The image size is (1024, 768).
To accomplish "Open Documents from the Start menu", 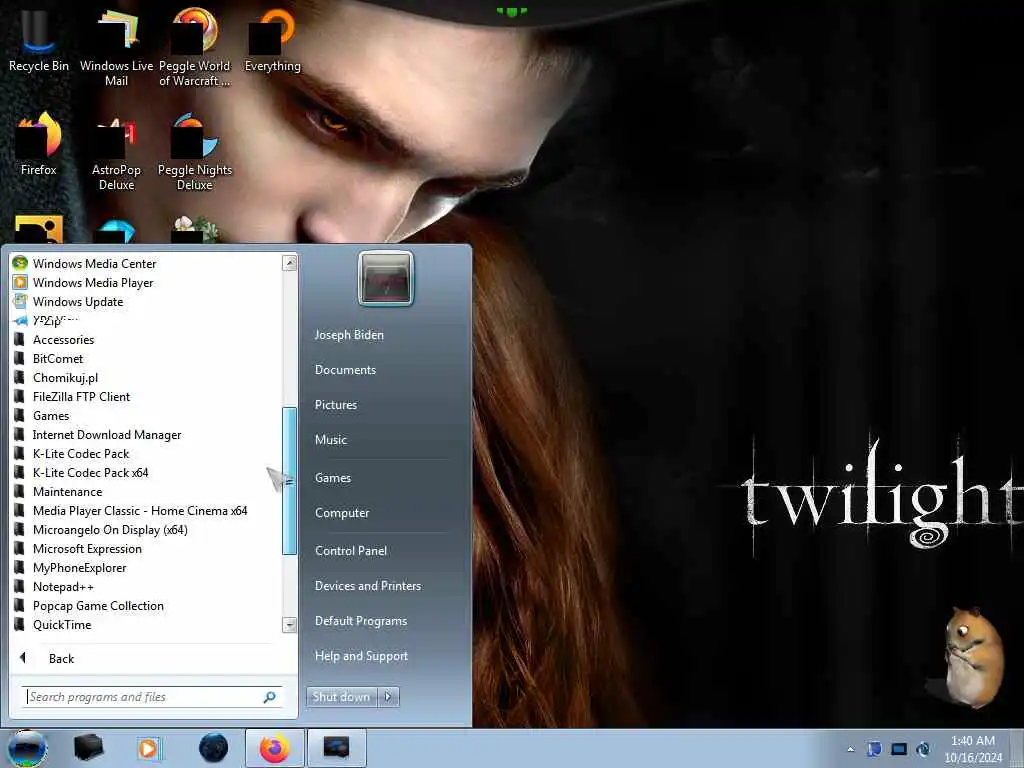I will [x=345, y=370].
